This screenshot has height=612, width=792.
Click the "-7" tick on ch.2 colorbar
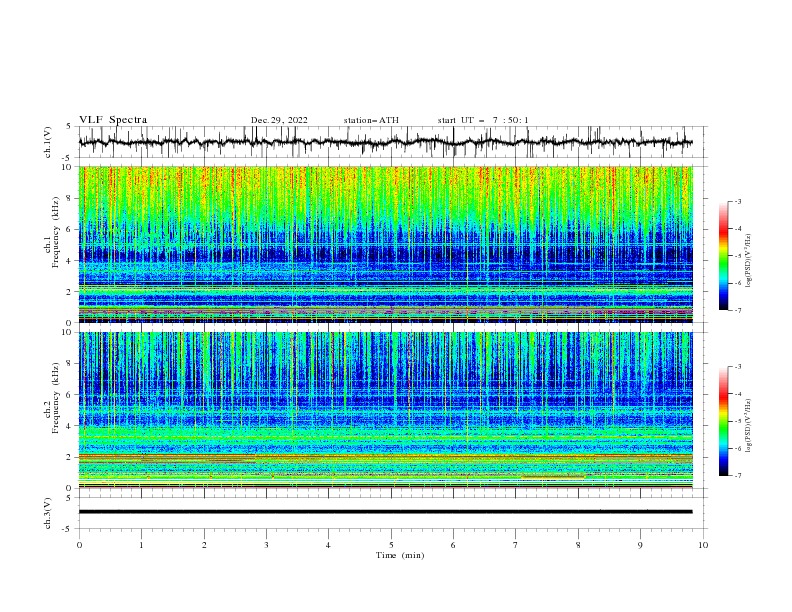(x=738, y=476)
